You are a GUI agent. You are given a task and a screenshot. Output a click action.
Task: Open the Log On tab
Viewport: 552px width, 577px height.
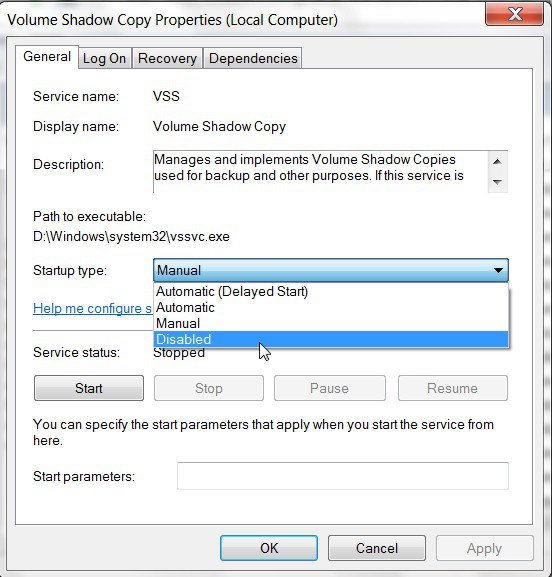pos(105,58)
